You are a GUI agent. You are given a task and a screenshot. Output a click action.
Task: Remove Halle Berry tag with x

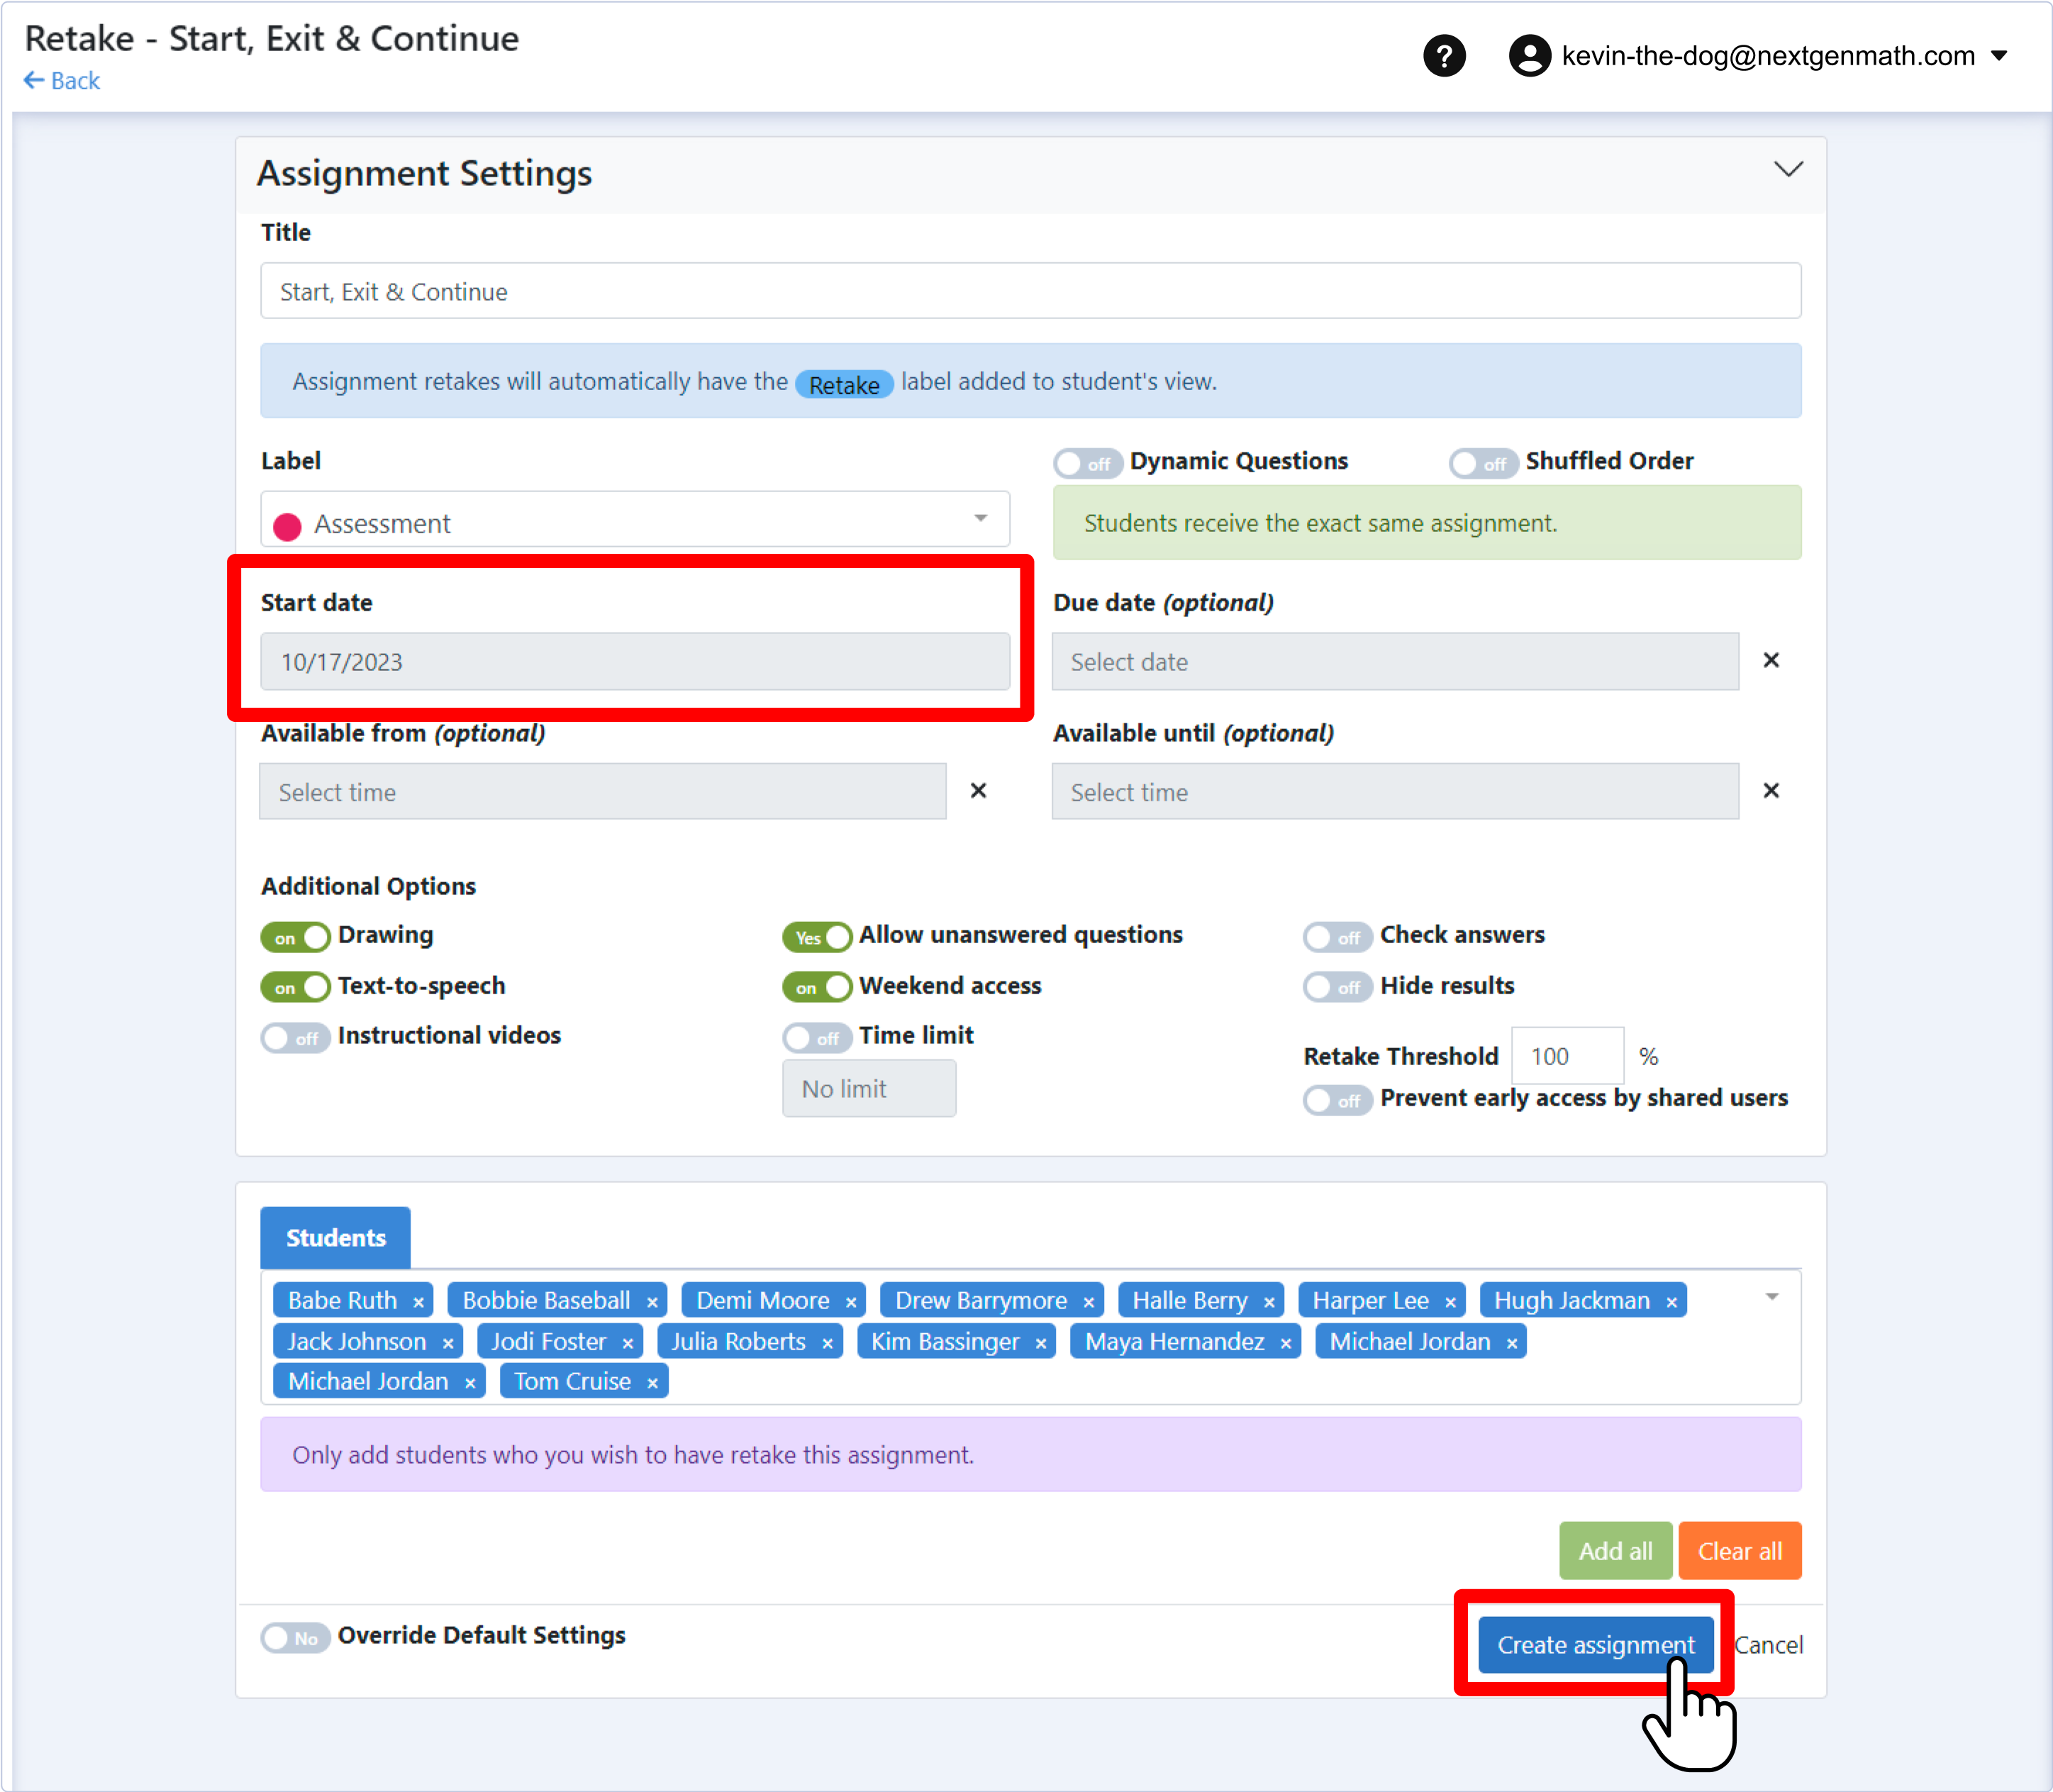pos(1269,1302)
